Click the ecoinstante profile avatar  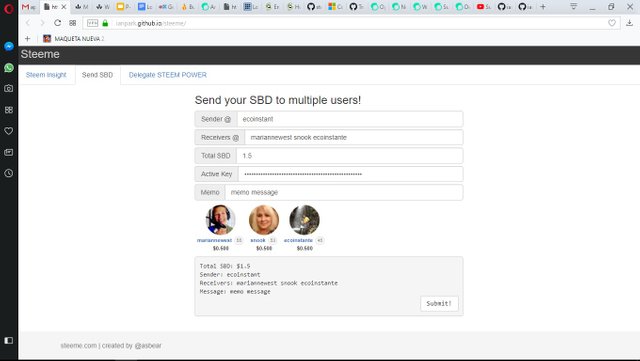click(304, 220)
